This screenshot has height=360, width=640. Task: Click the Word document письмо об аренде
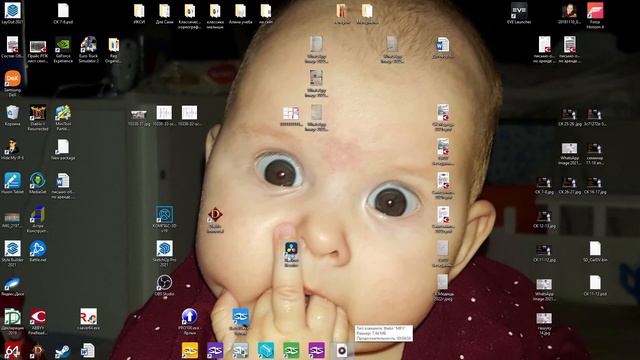coord(63,181)
